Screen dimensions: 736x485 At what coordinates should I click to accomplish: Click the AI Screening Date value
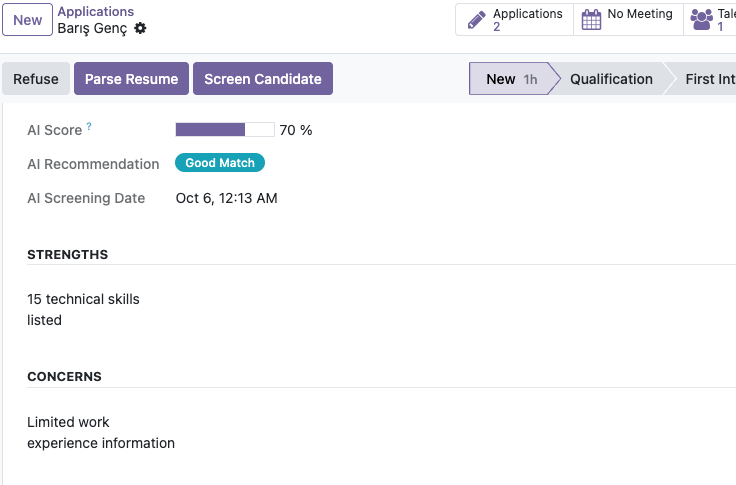(226, 198)
